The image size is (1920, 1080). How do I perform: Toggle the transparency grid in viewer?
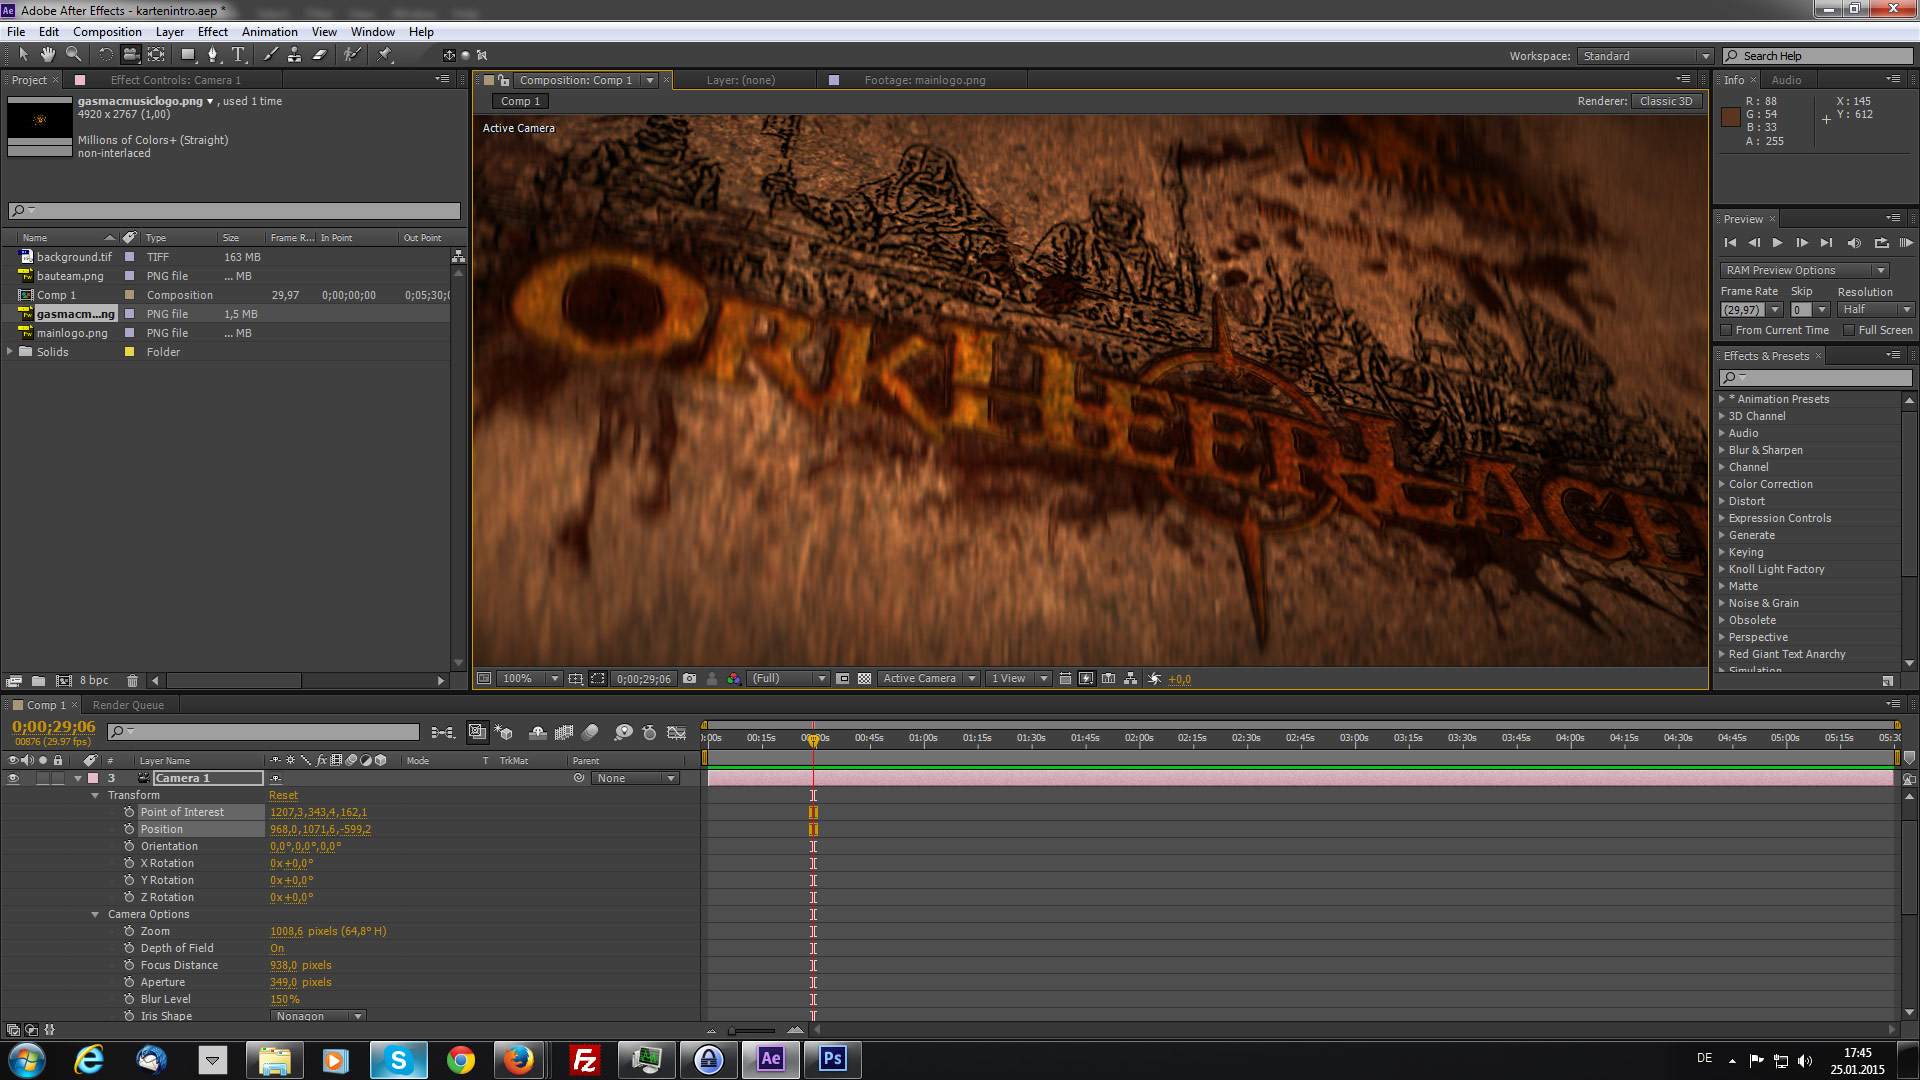(864, 679)
